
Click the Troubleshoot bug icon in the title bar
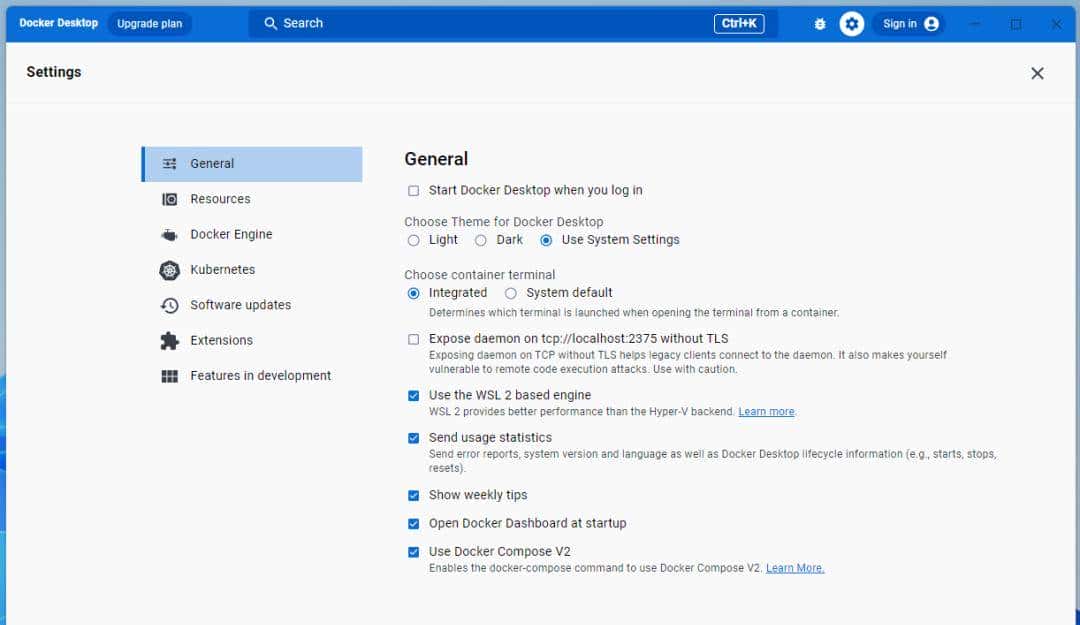point(819,23)
